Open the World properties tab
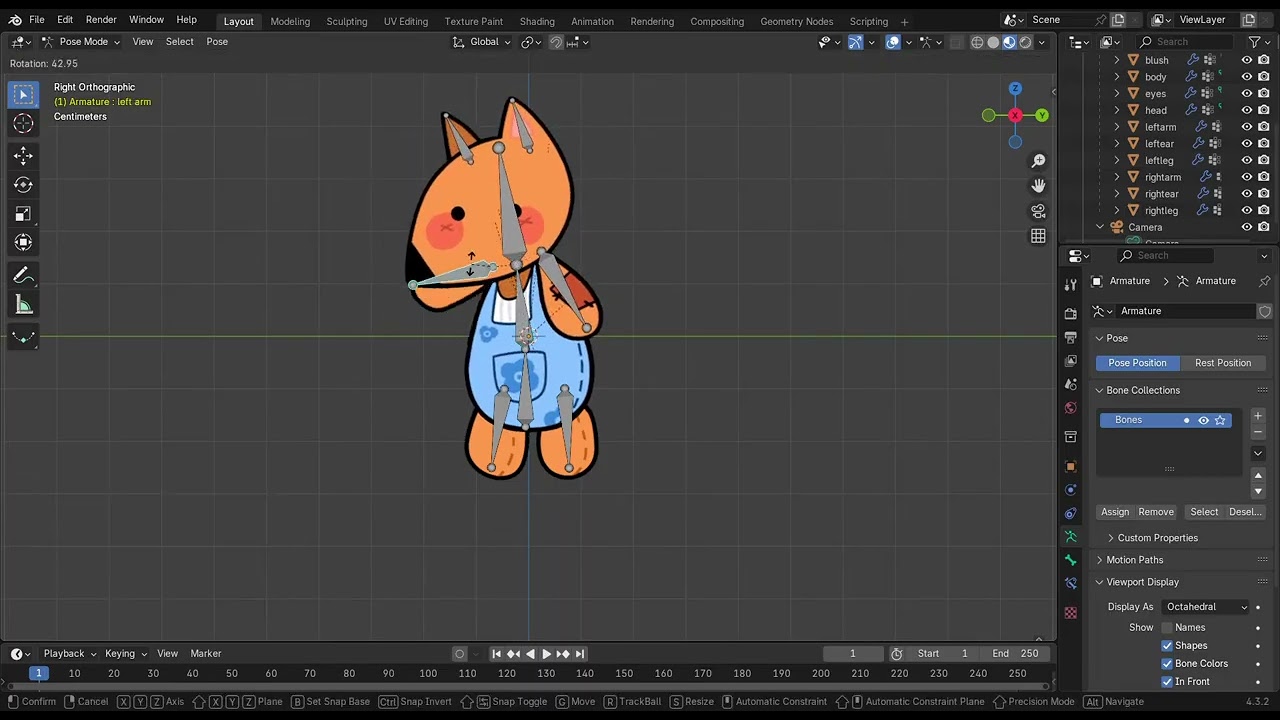This screenshot has height=720, width=1280. tap(1071, 408)
